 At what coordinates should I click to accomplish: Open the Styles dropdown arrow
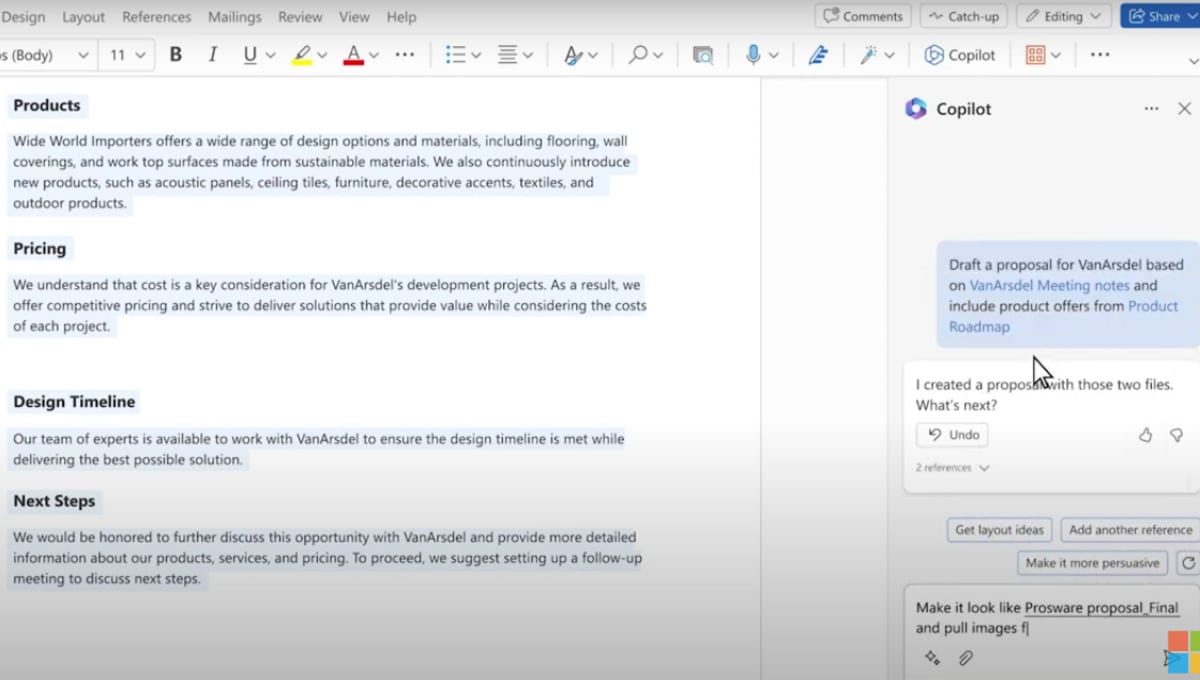593,56
